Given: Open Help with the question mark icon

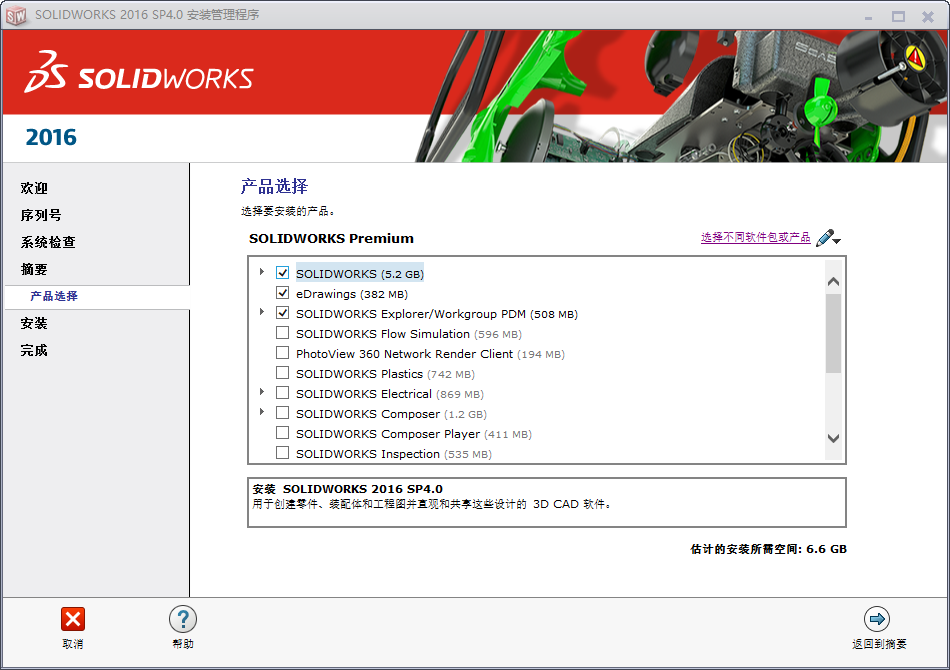Looking at the screenshot, I should tap(183, 619).
